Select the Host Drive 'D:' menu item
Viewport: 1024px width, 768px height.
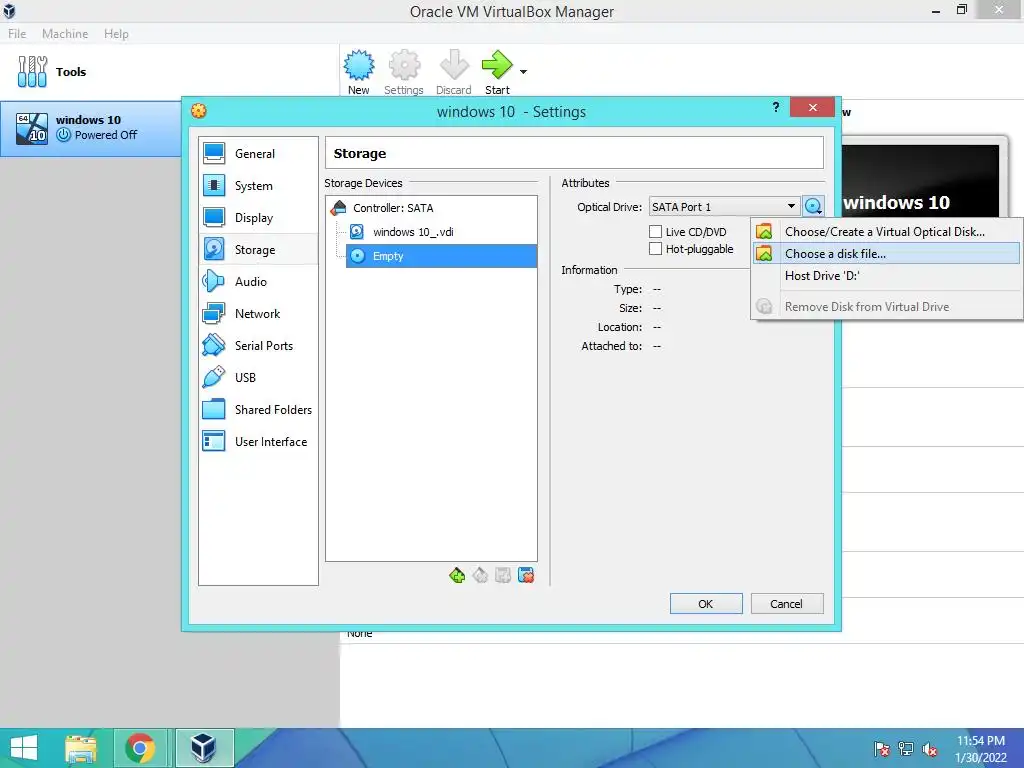[886, 276]
